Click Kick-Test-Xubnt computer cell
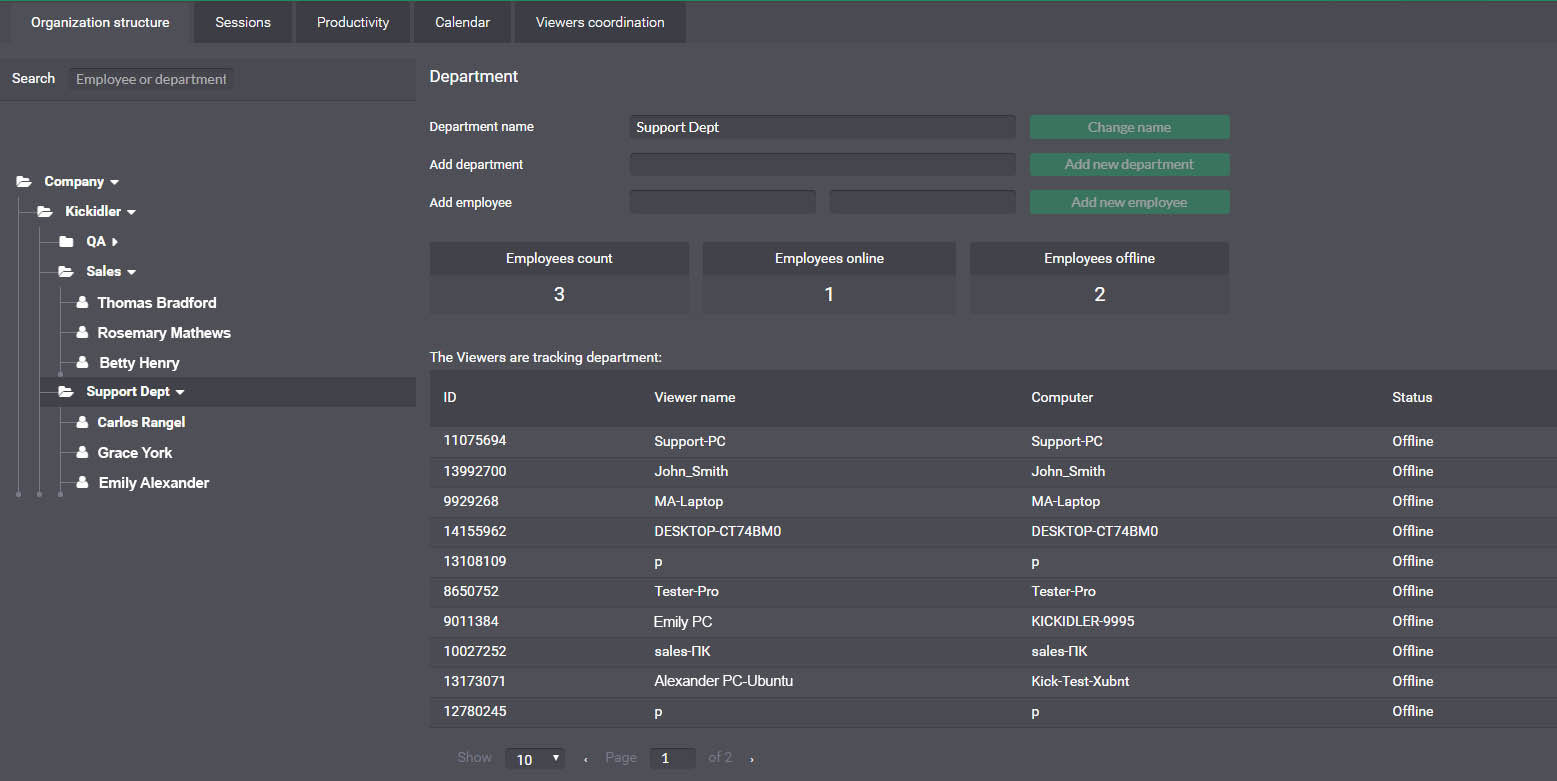 click(1080, 681)
